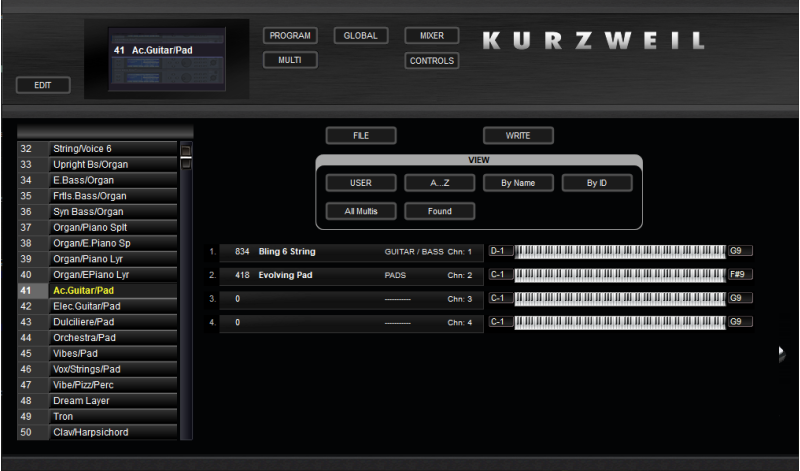Sort the list with A...Z view
800x471 pixels.
440,183
